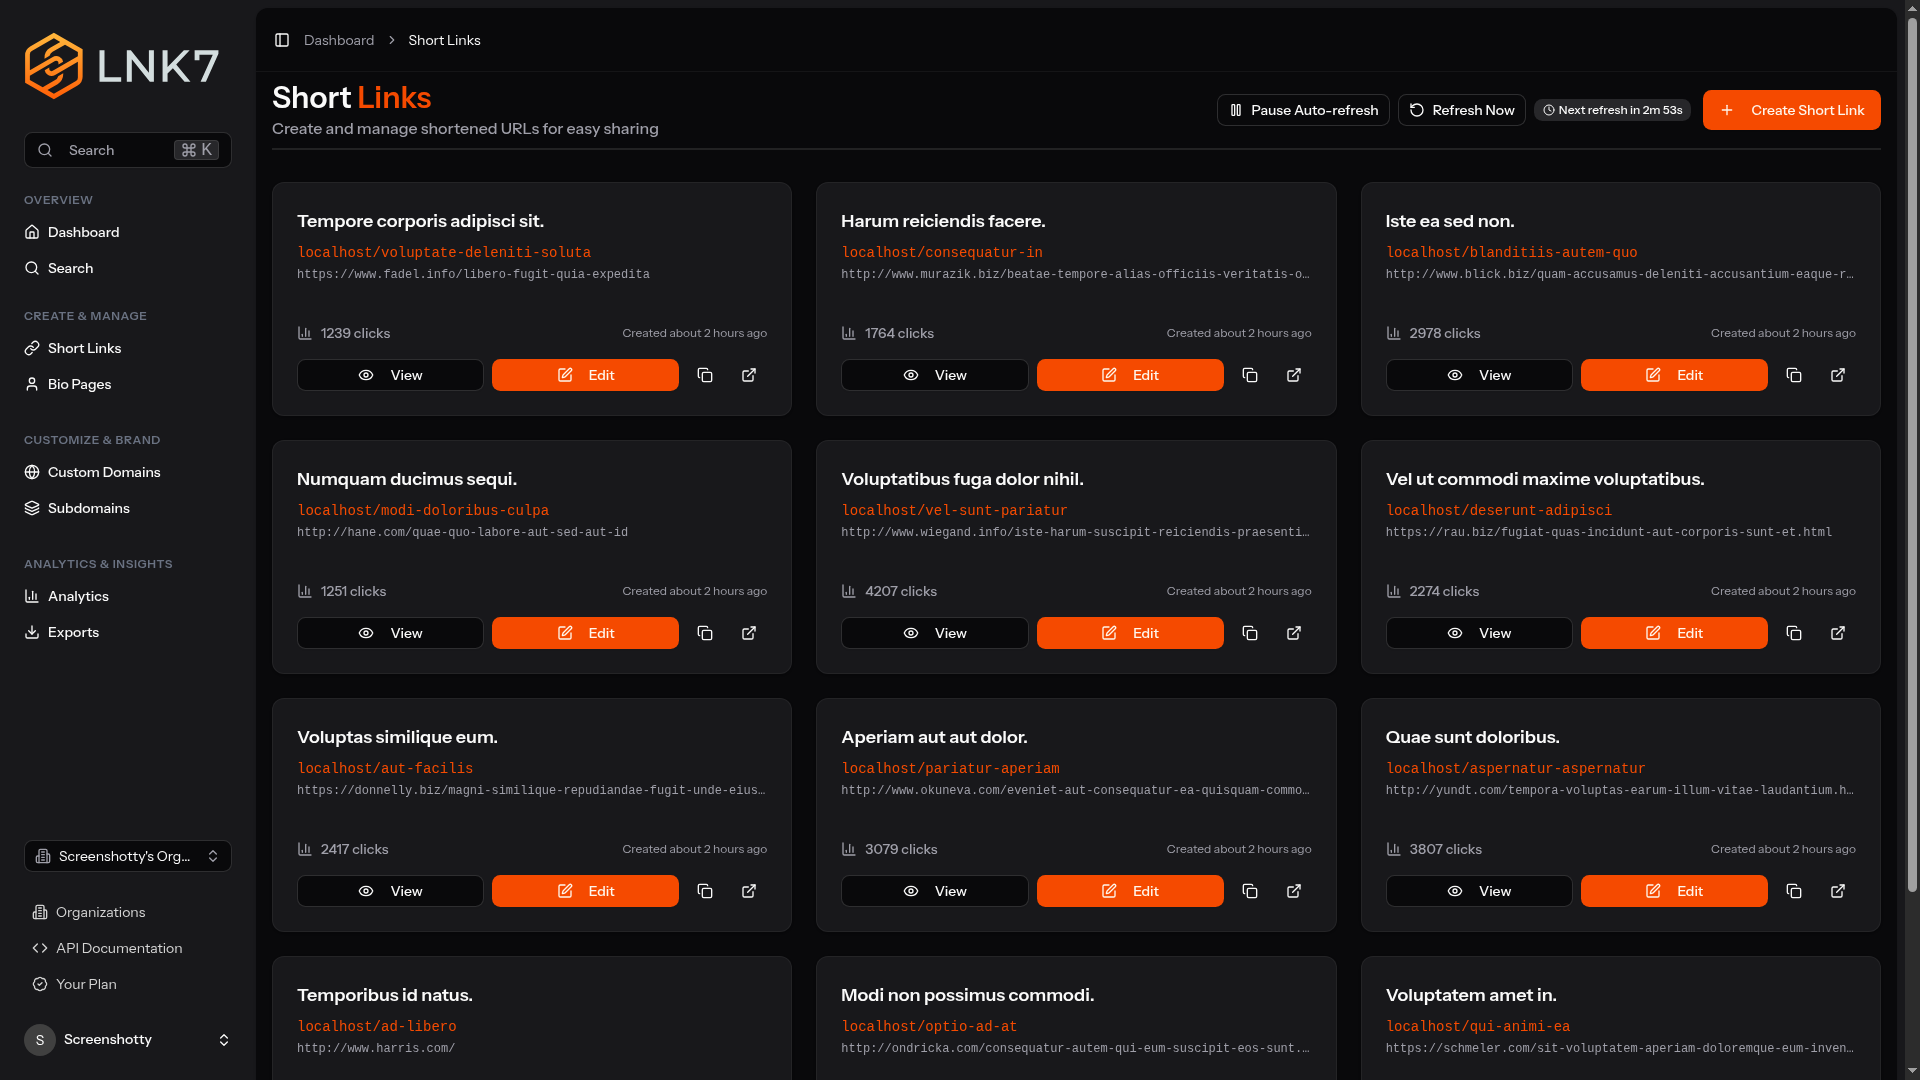This screenshot has width=1920, height=1080.
Task: View the Aperiam aut aut dolor link
Action: [x=934, y=891]
